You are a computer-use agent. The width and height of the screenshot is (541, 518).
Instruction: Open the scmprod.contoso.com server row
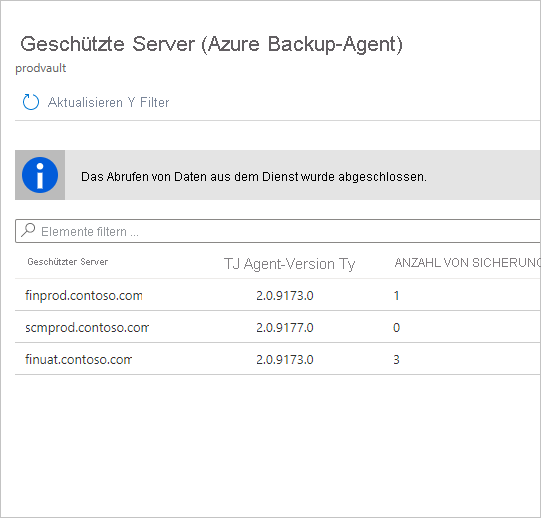pos(278,327)
